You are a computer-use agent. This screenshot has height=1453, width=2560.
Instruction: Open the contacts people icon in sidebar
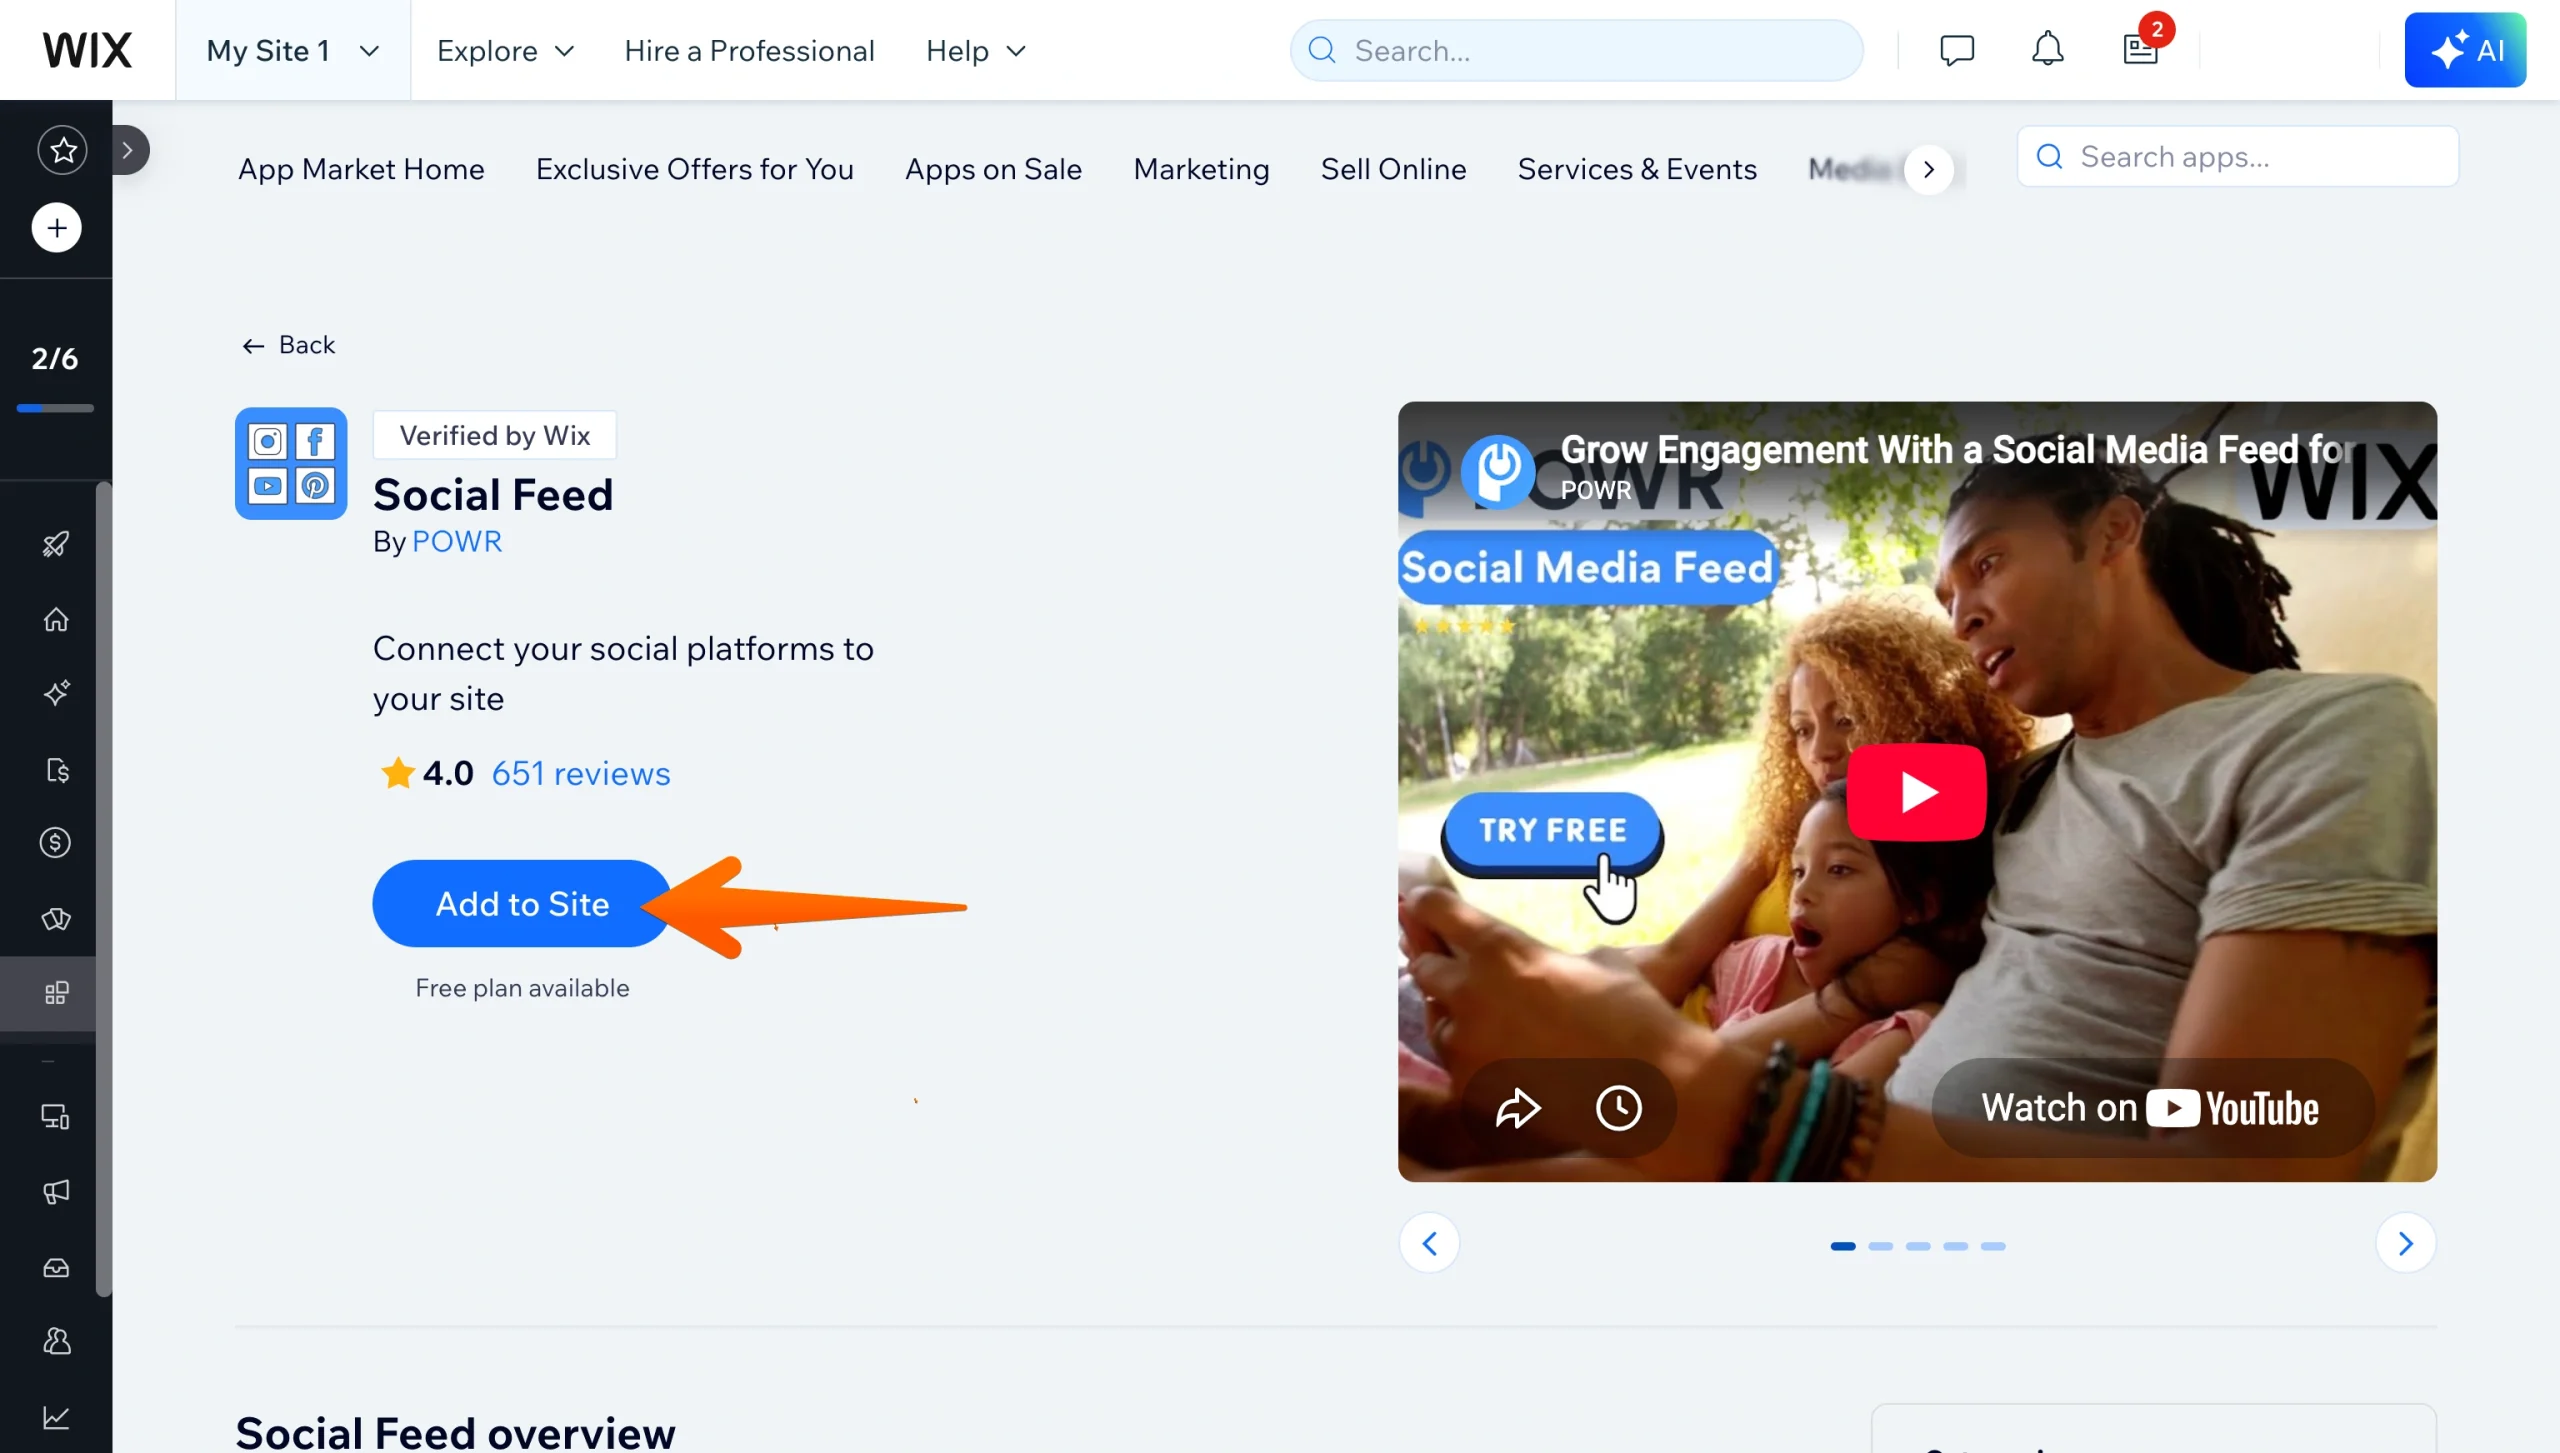(x=56, y=1341)
